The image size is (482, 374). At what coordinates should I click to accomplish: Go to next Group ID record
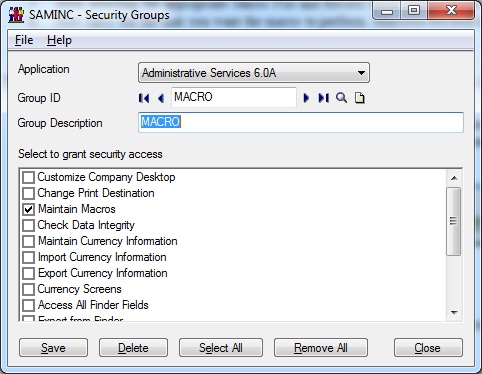(306, 98)
